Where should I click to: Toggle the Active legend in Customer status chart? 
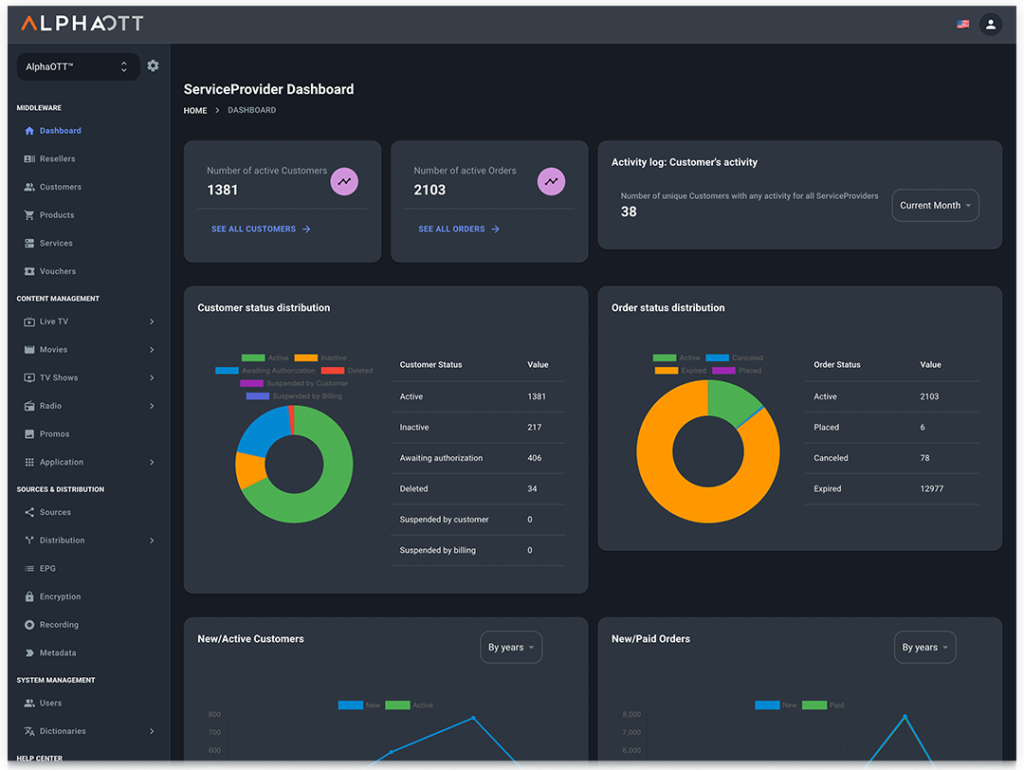266,357
